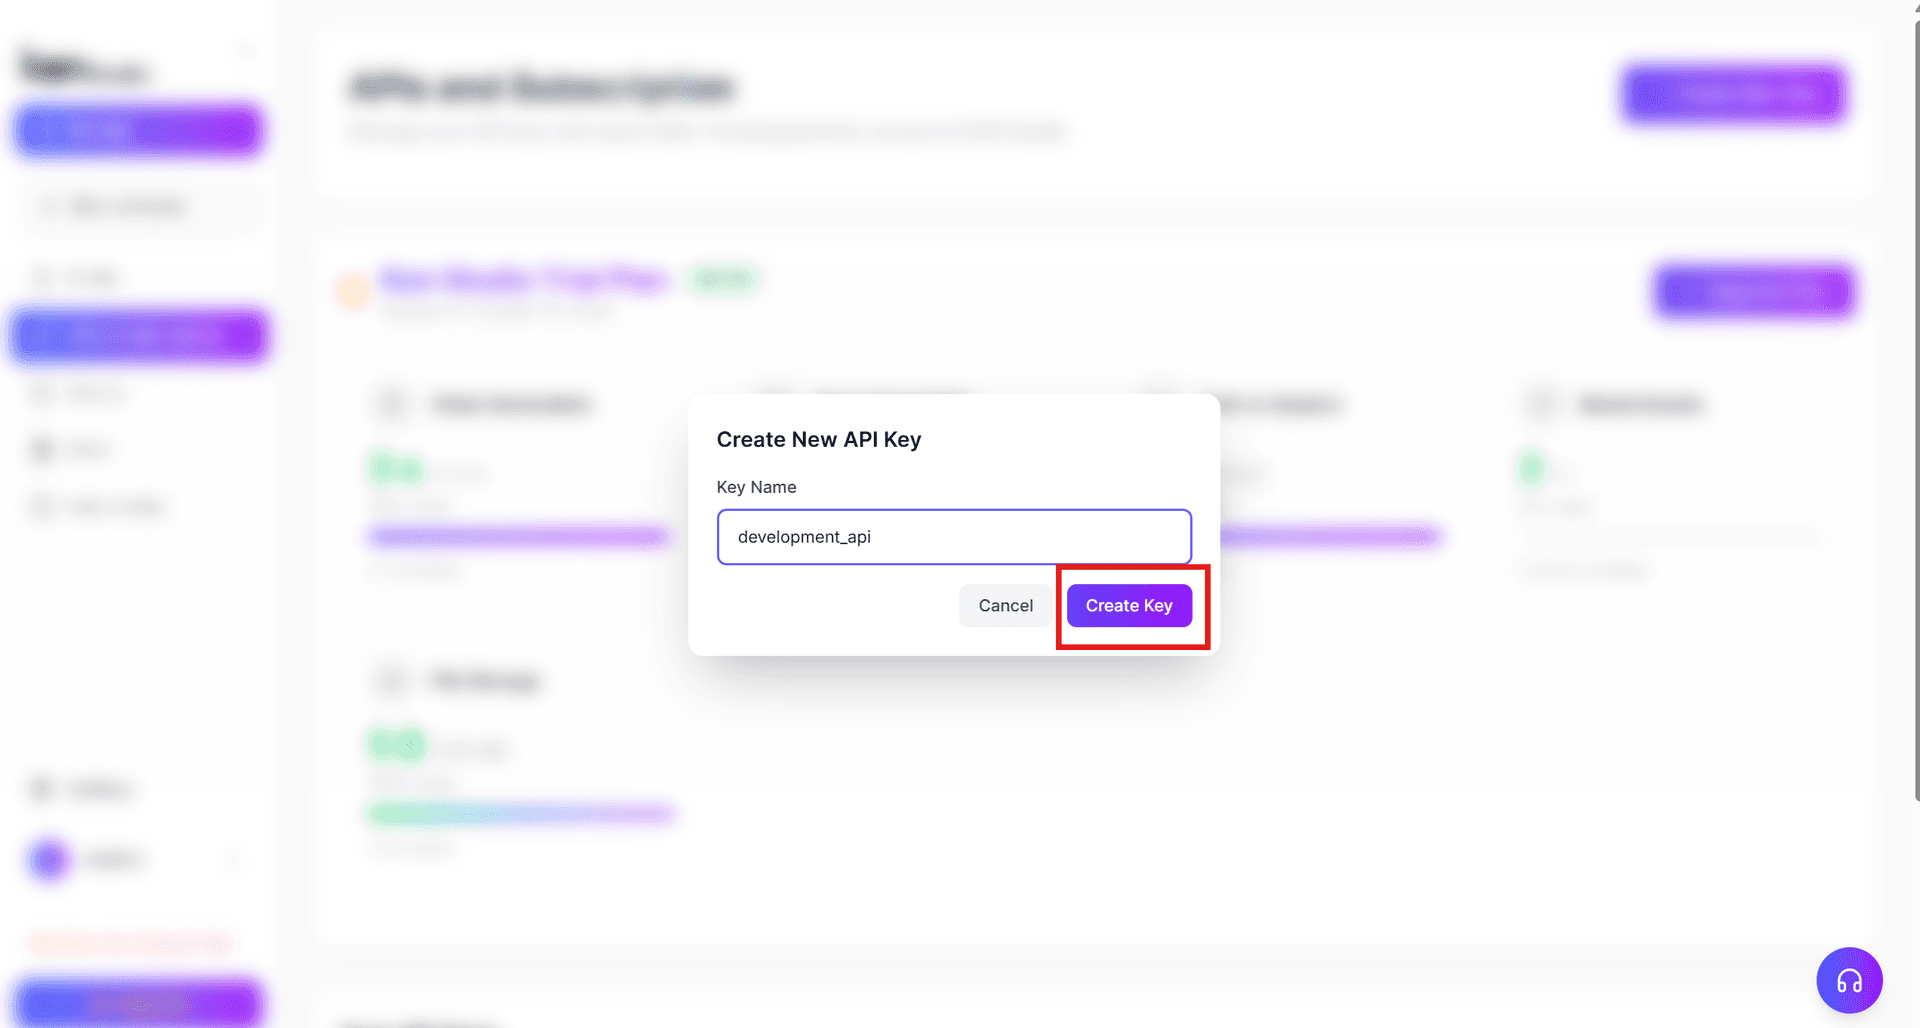Click the icon in the bottom storage card
The height and width of the screenshot is (1028, 1920).
(x=392, y=679)
